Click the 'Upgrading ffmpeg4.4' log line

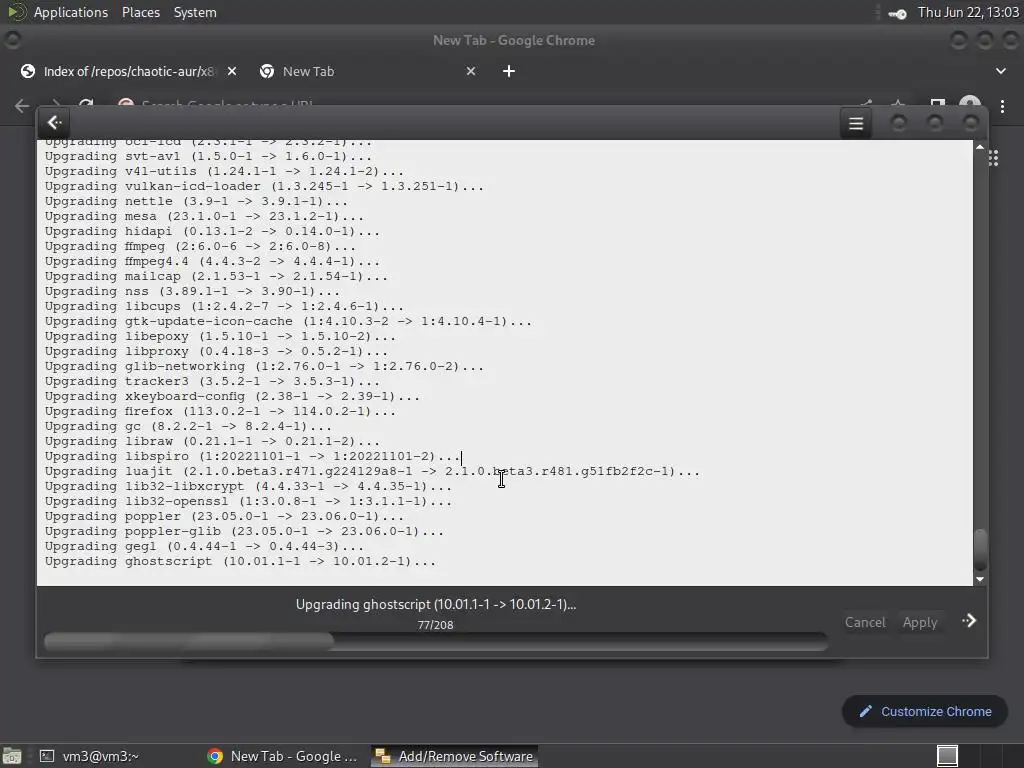212,261
